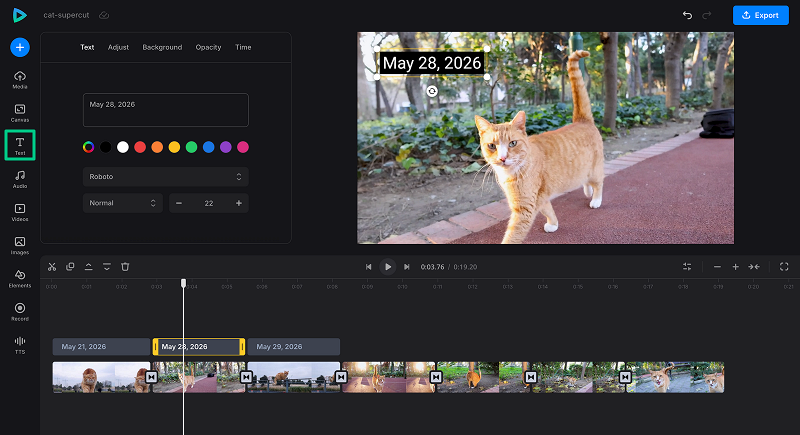The height and width of the screenshot is (435, 800).
Task: Click the May 28, 2026 text overlay in preview
Action: pos(432,63)
